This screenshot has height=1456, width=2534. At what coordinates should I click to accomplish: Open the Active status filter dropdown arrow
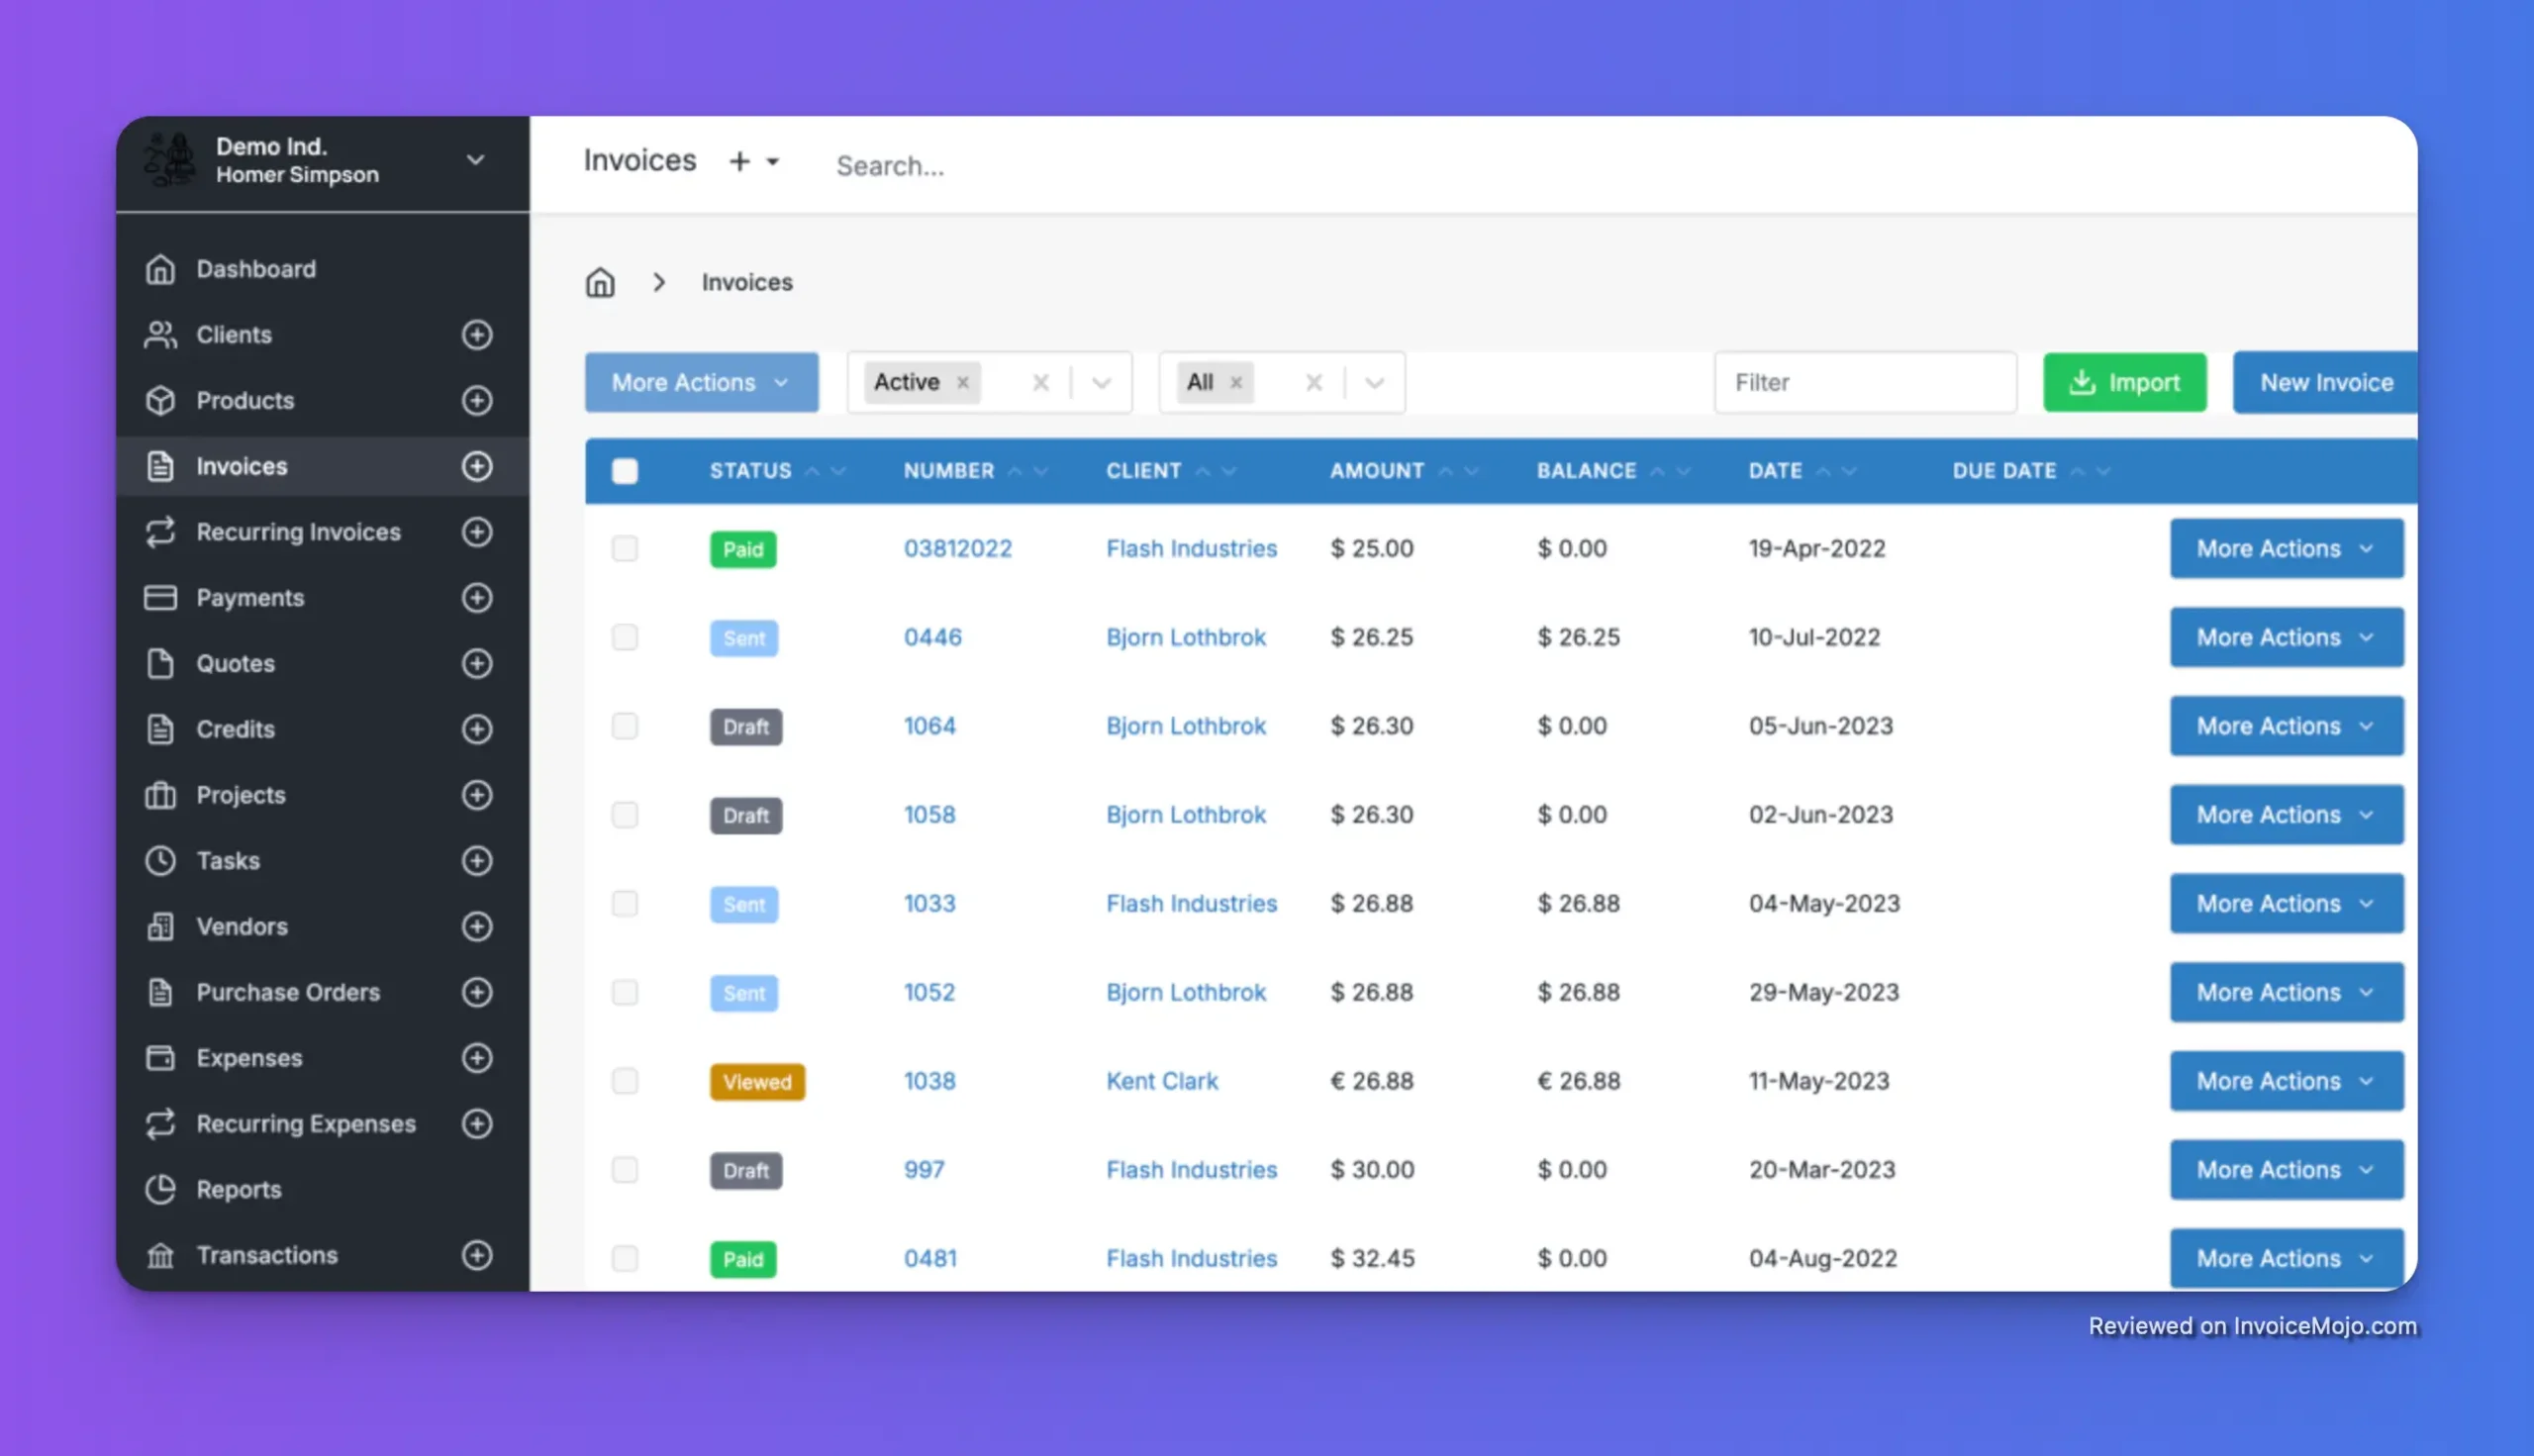(x=1101, y=382)
